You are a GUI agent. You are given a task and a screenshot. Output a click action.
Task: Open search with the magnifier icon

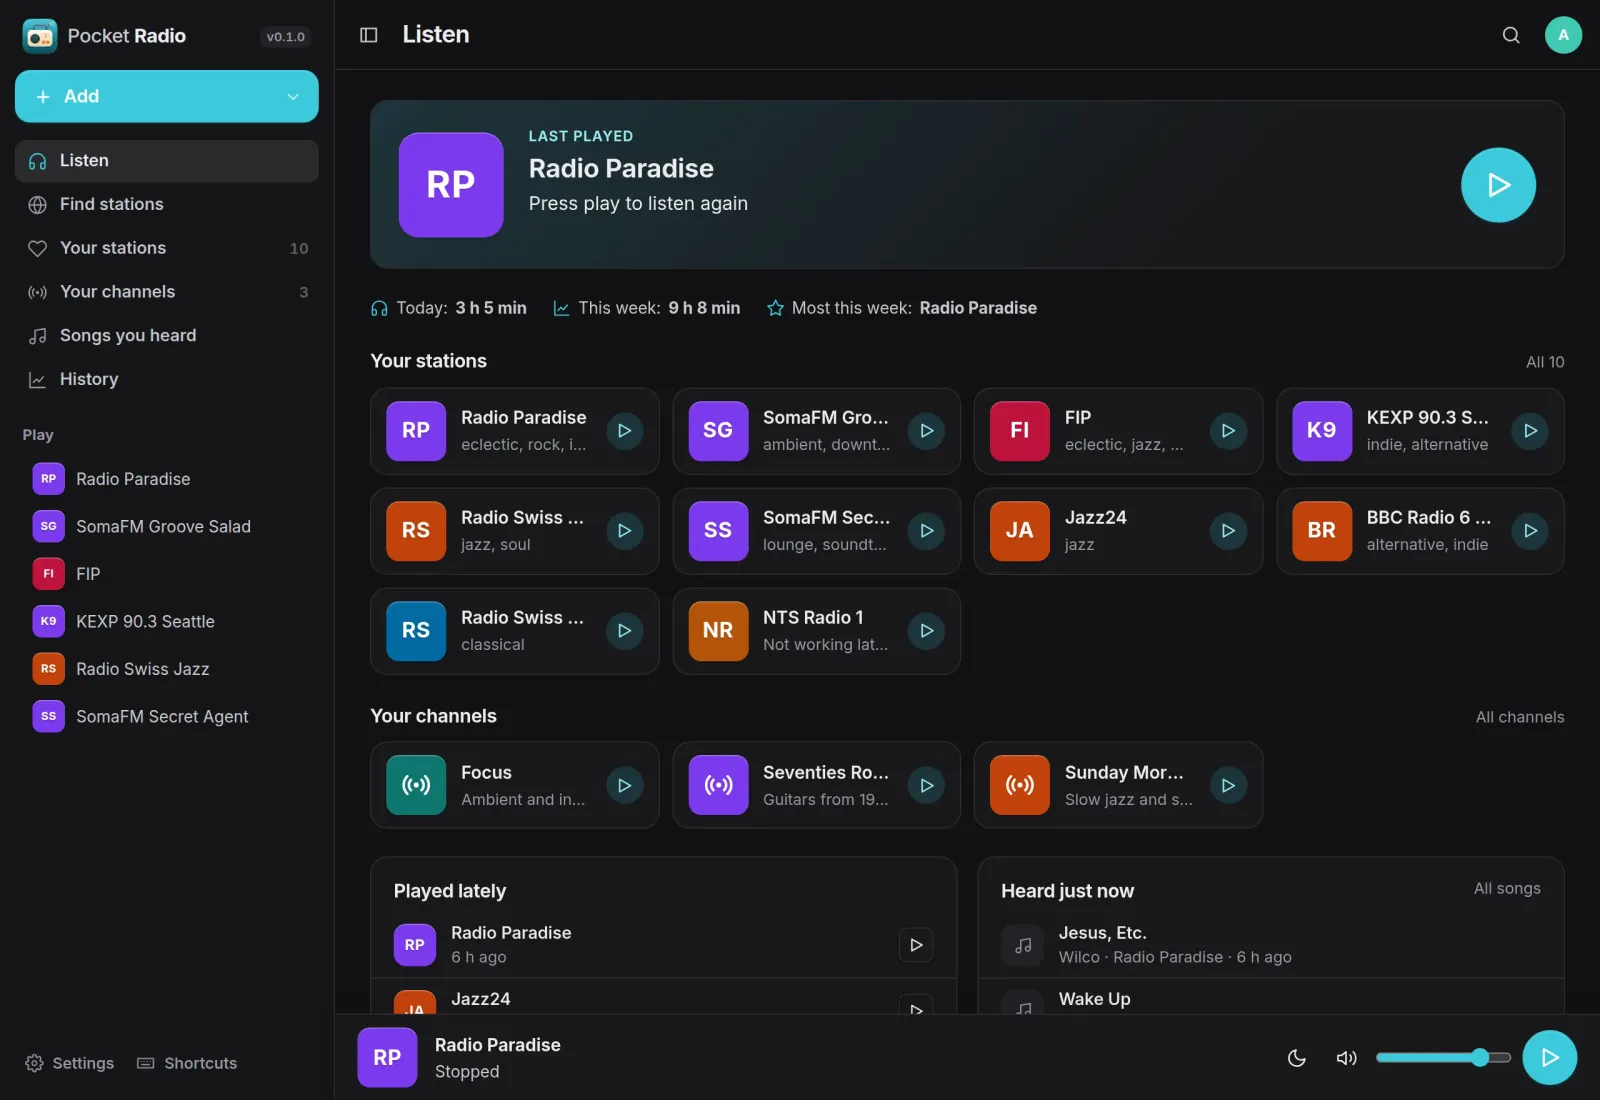click(1511, 35)
